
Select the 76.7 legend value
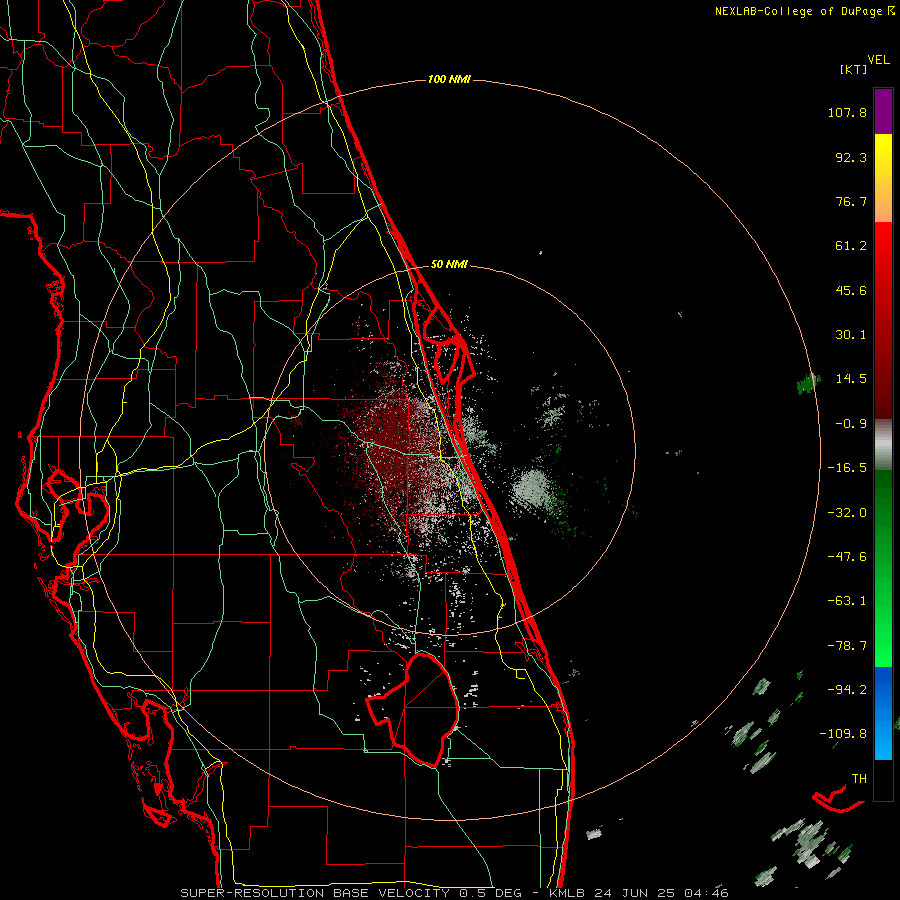[x=851, y=201]
